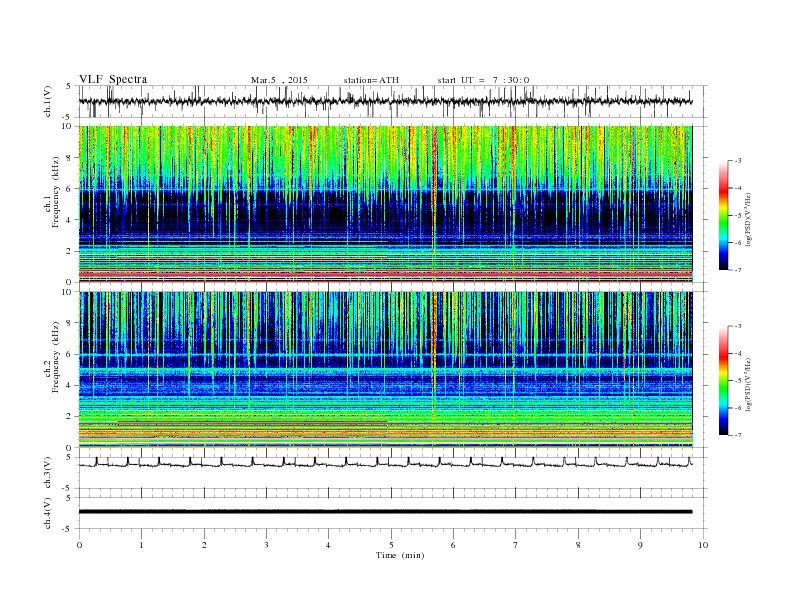Click the "ch.4(V)" axis label
The width and height of the screenshot is (792, 612).
pos(48,514)
